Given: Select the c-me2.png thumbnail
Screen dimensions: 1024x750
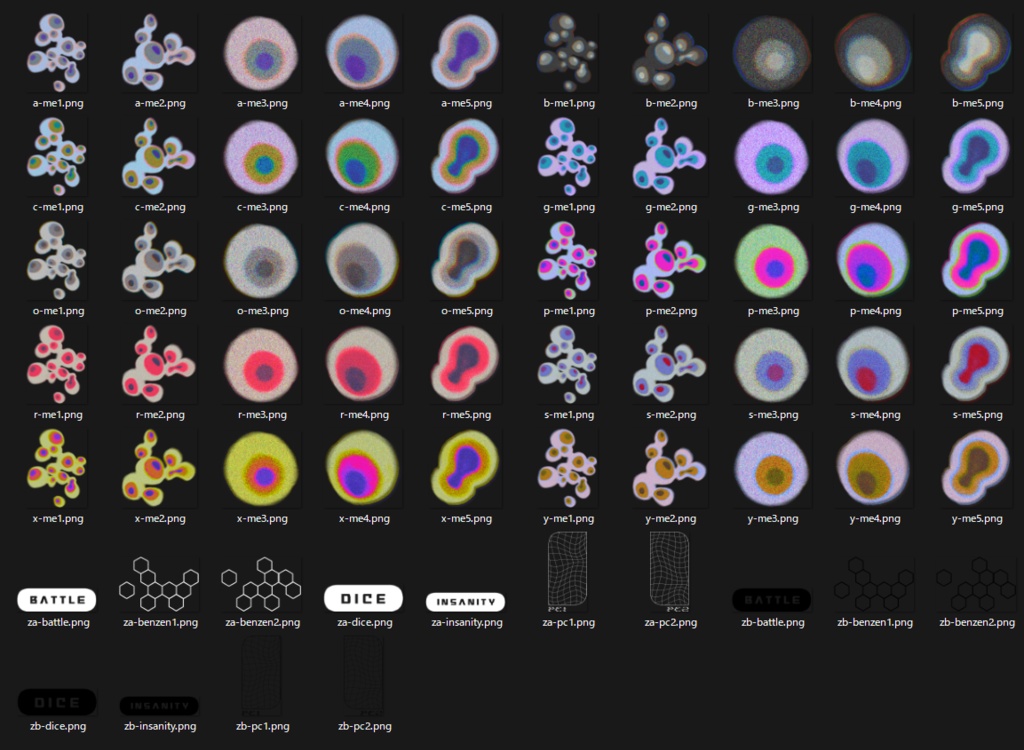Looking at the screenshot, I should (159, 157).
